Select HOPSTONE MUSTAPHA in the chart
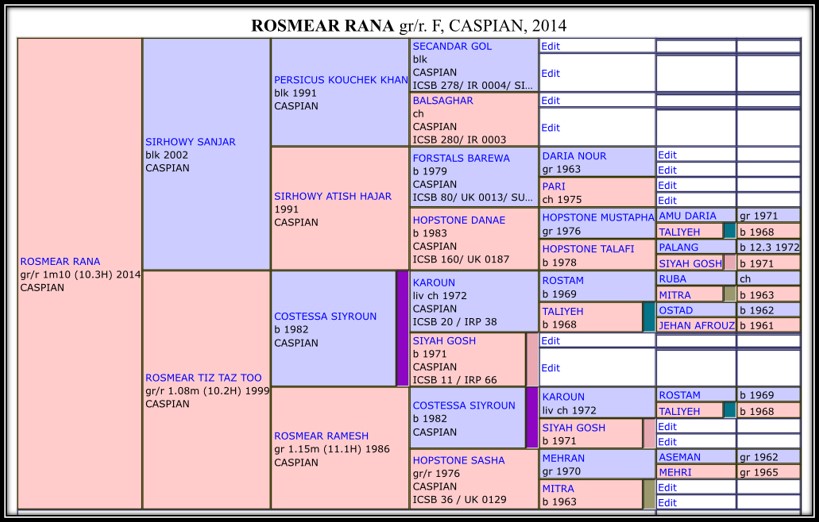This screenshot has height=522, width=819. pos(598,217)
